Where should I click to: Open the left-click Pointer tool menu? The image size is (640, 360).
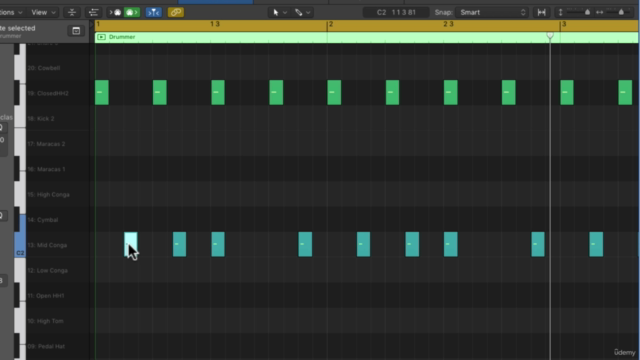[x=280, y=12]
